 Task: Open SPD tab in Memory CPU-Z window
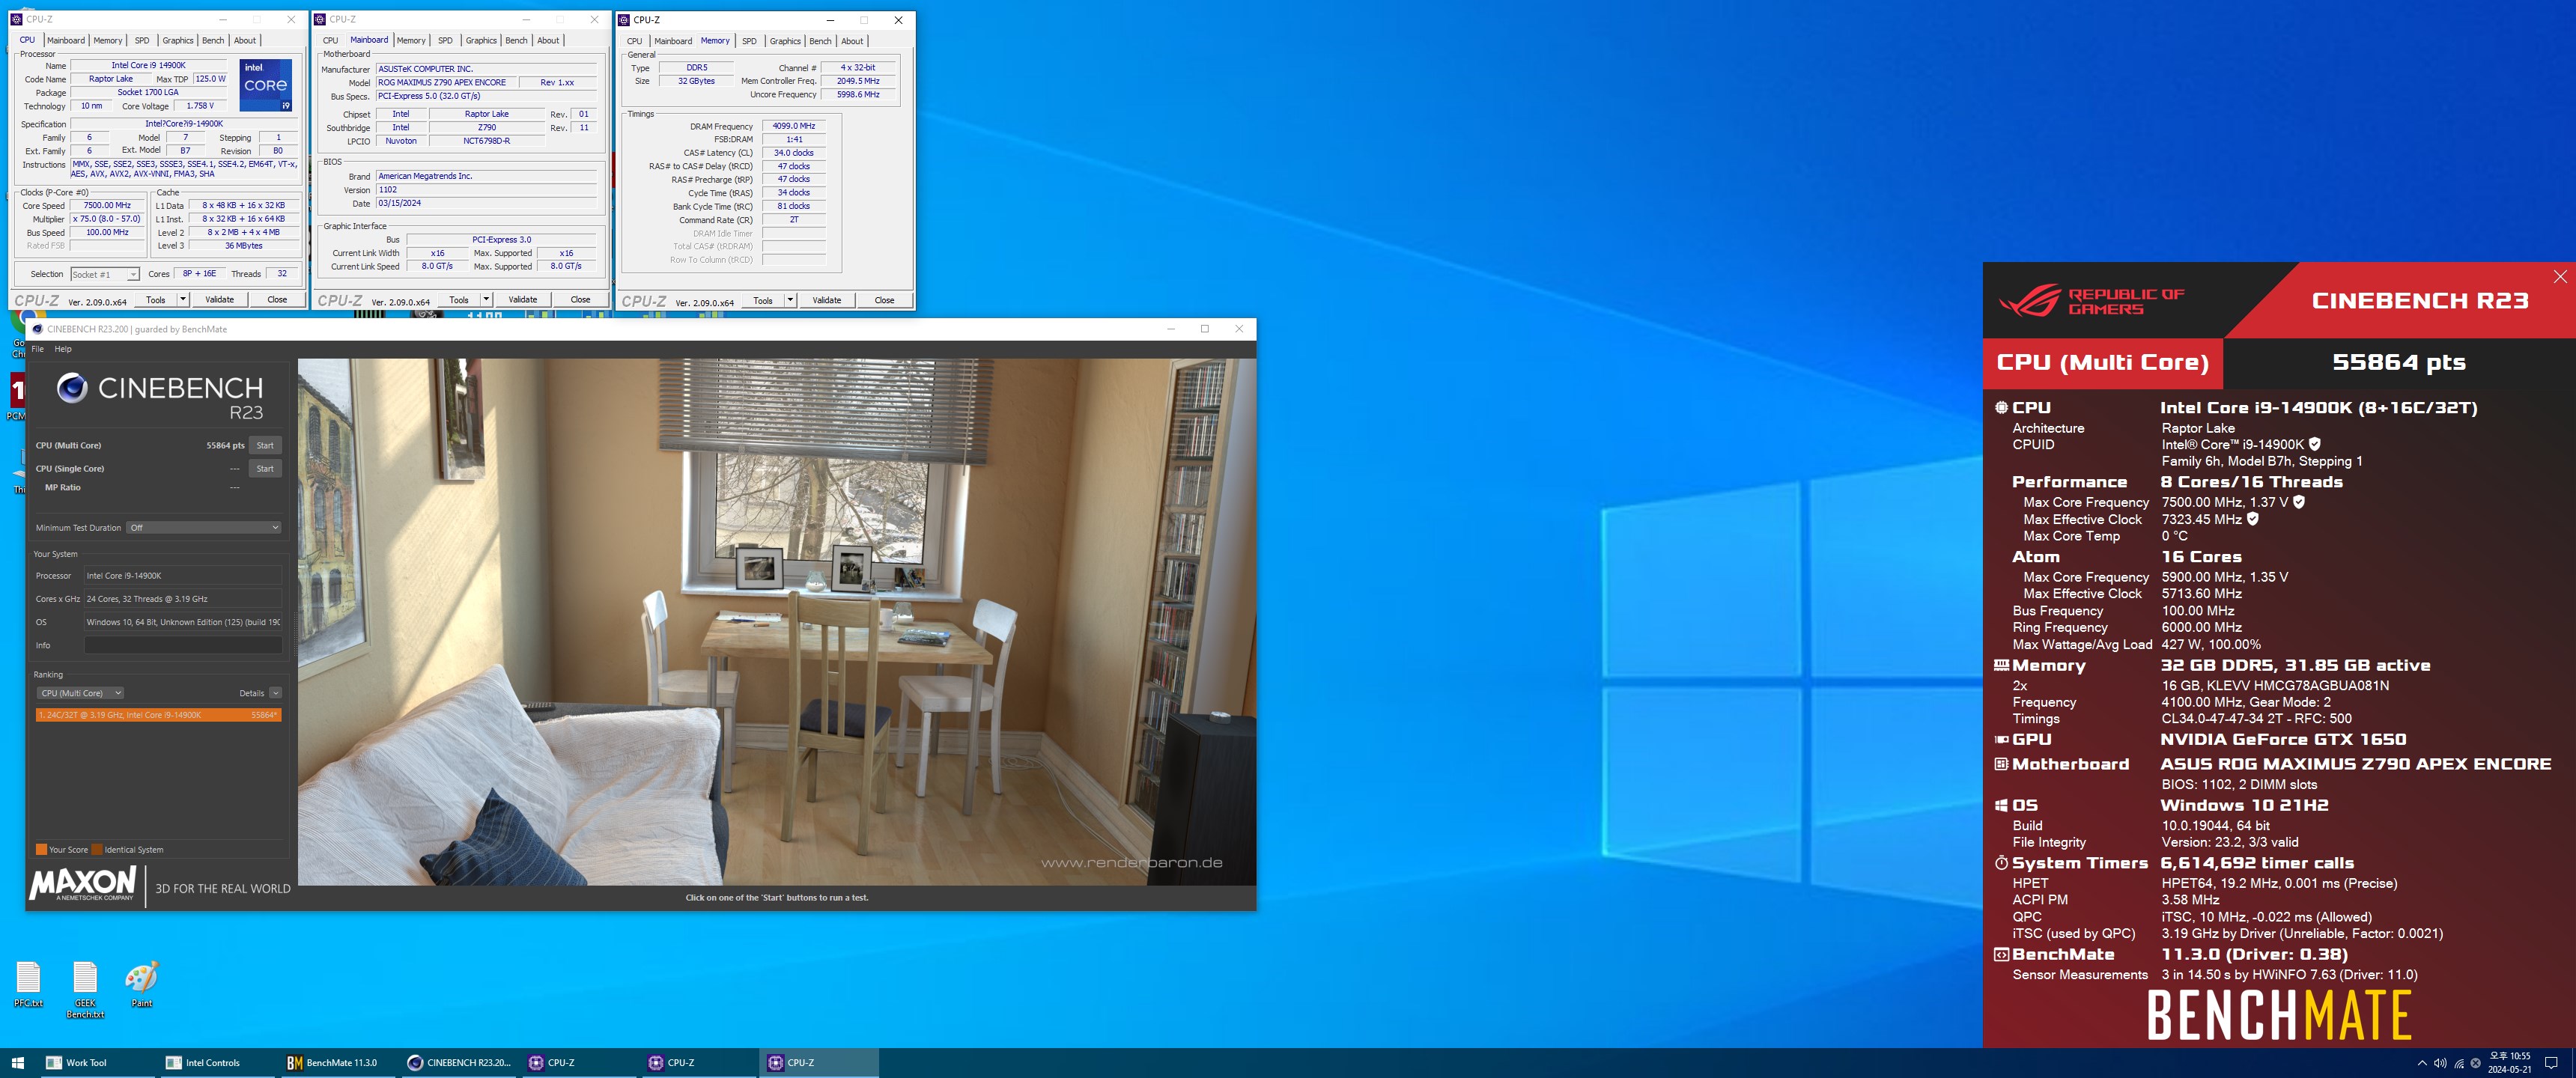(x=749, y=41)
